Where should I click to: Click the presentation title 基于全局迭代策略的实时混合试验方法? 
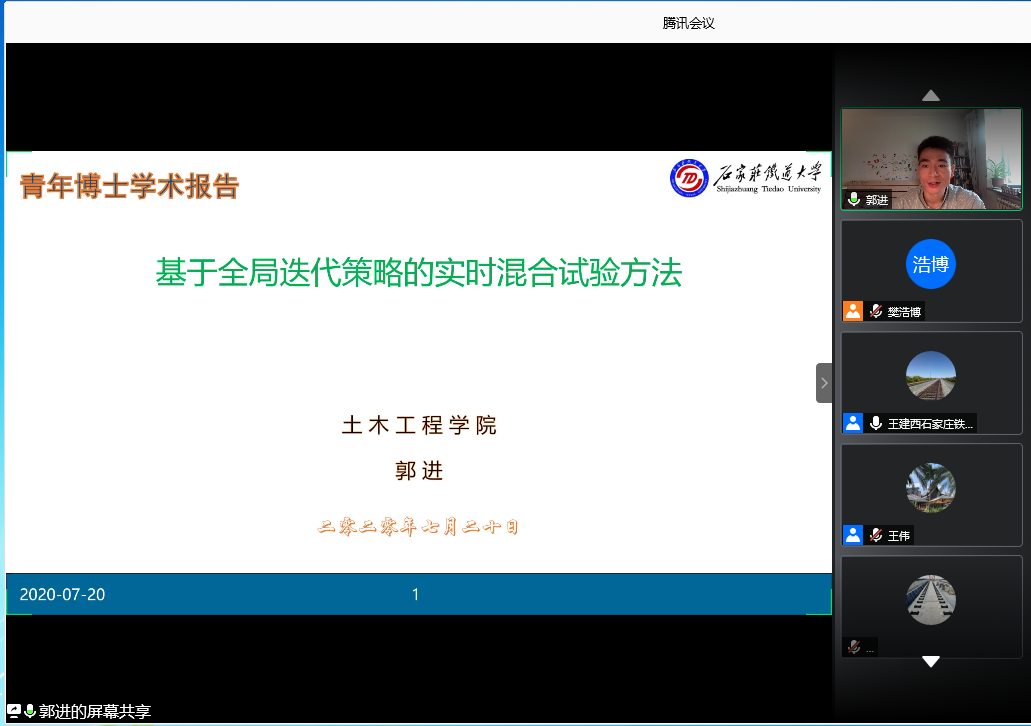[418, 272]
